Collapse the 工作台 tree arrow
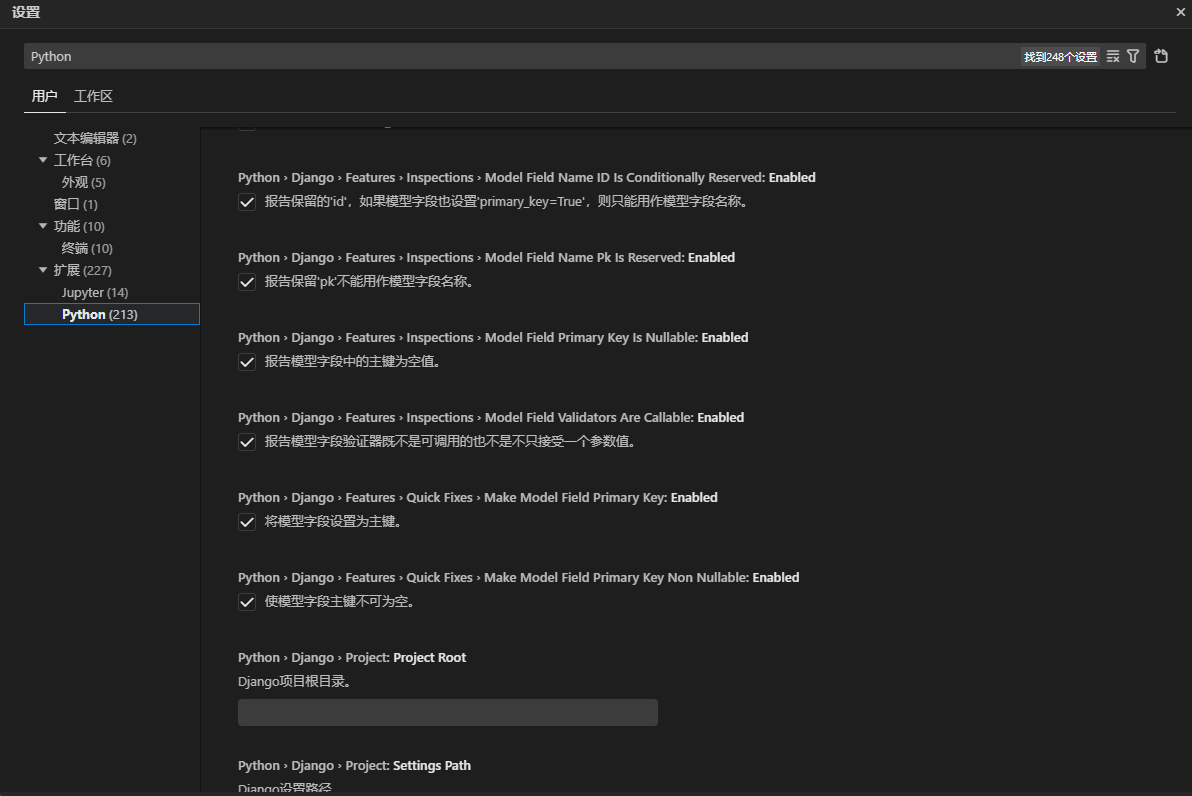 [x=43, y=160]
